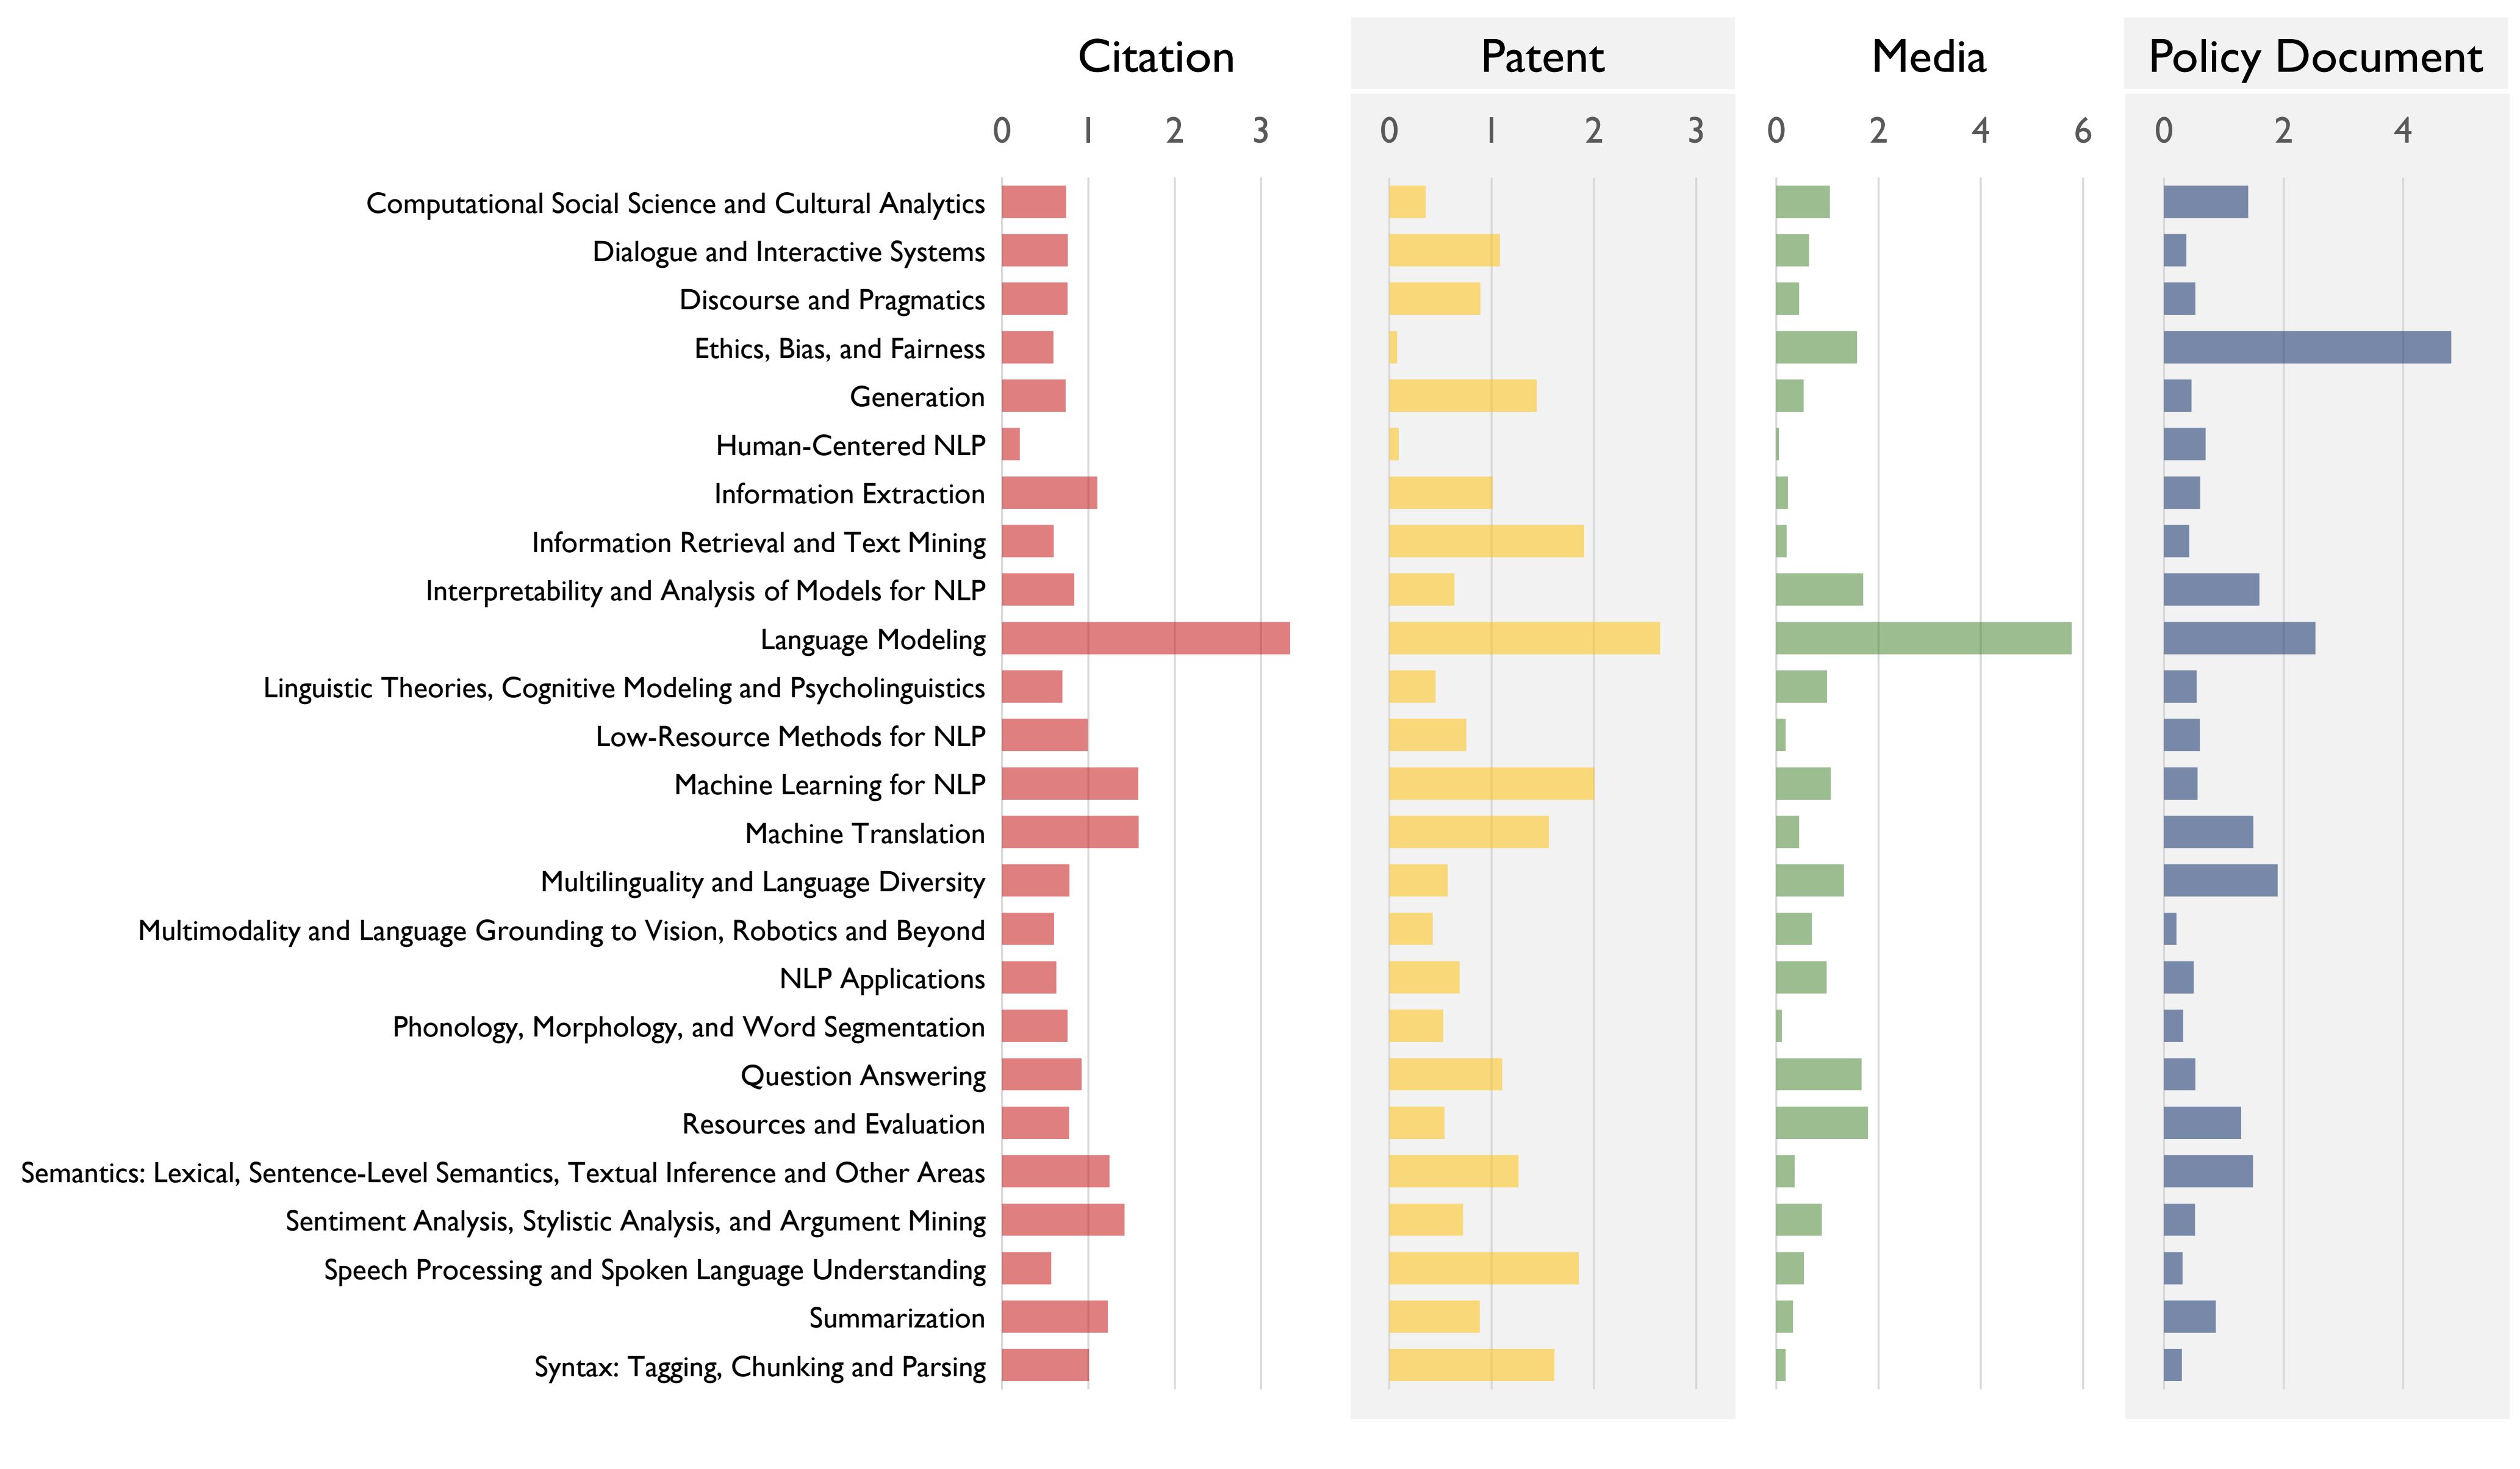The width and height of the screenshot is (2520, 1469).
Task: Click the Ethics, Bias, and Fairness policy bar
Action: pyautogui.click(x=2306, y=347)
